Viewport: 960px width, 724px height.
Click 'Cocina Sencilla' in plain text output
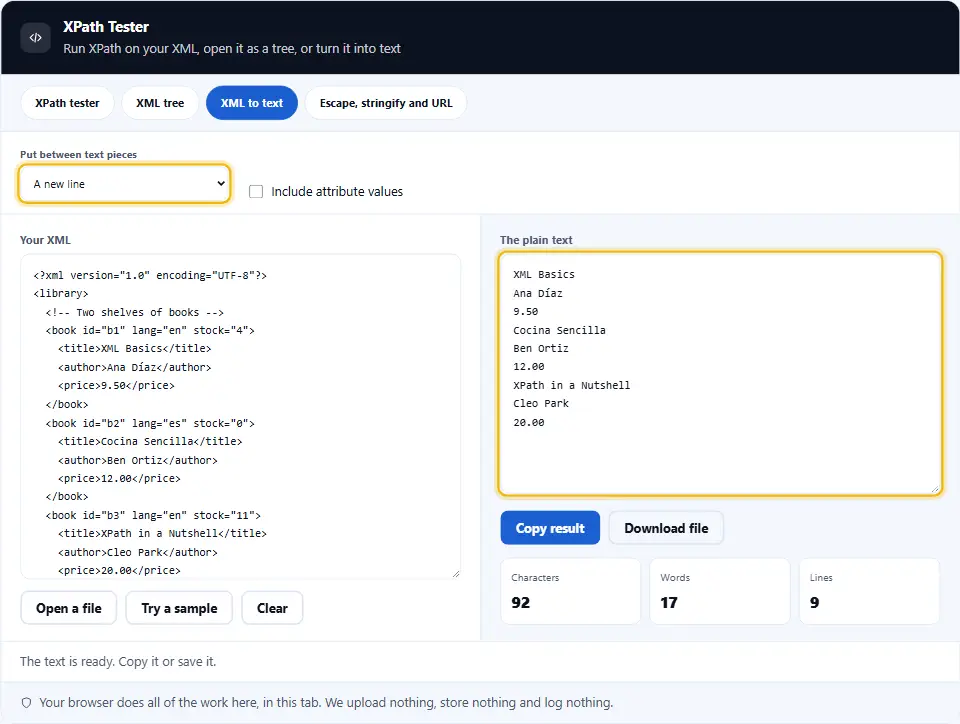click(x=559, y=330)
